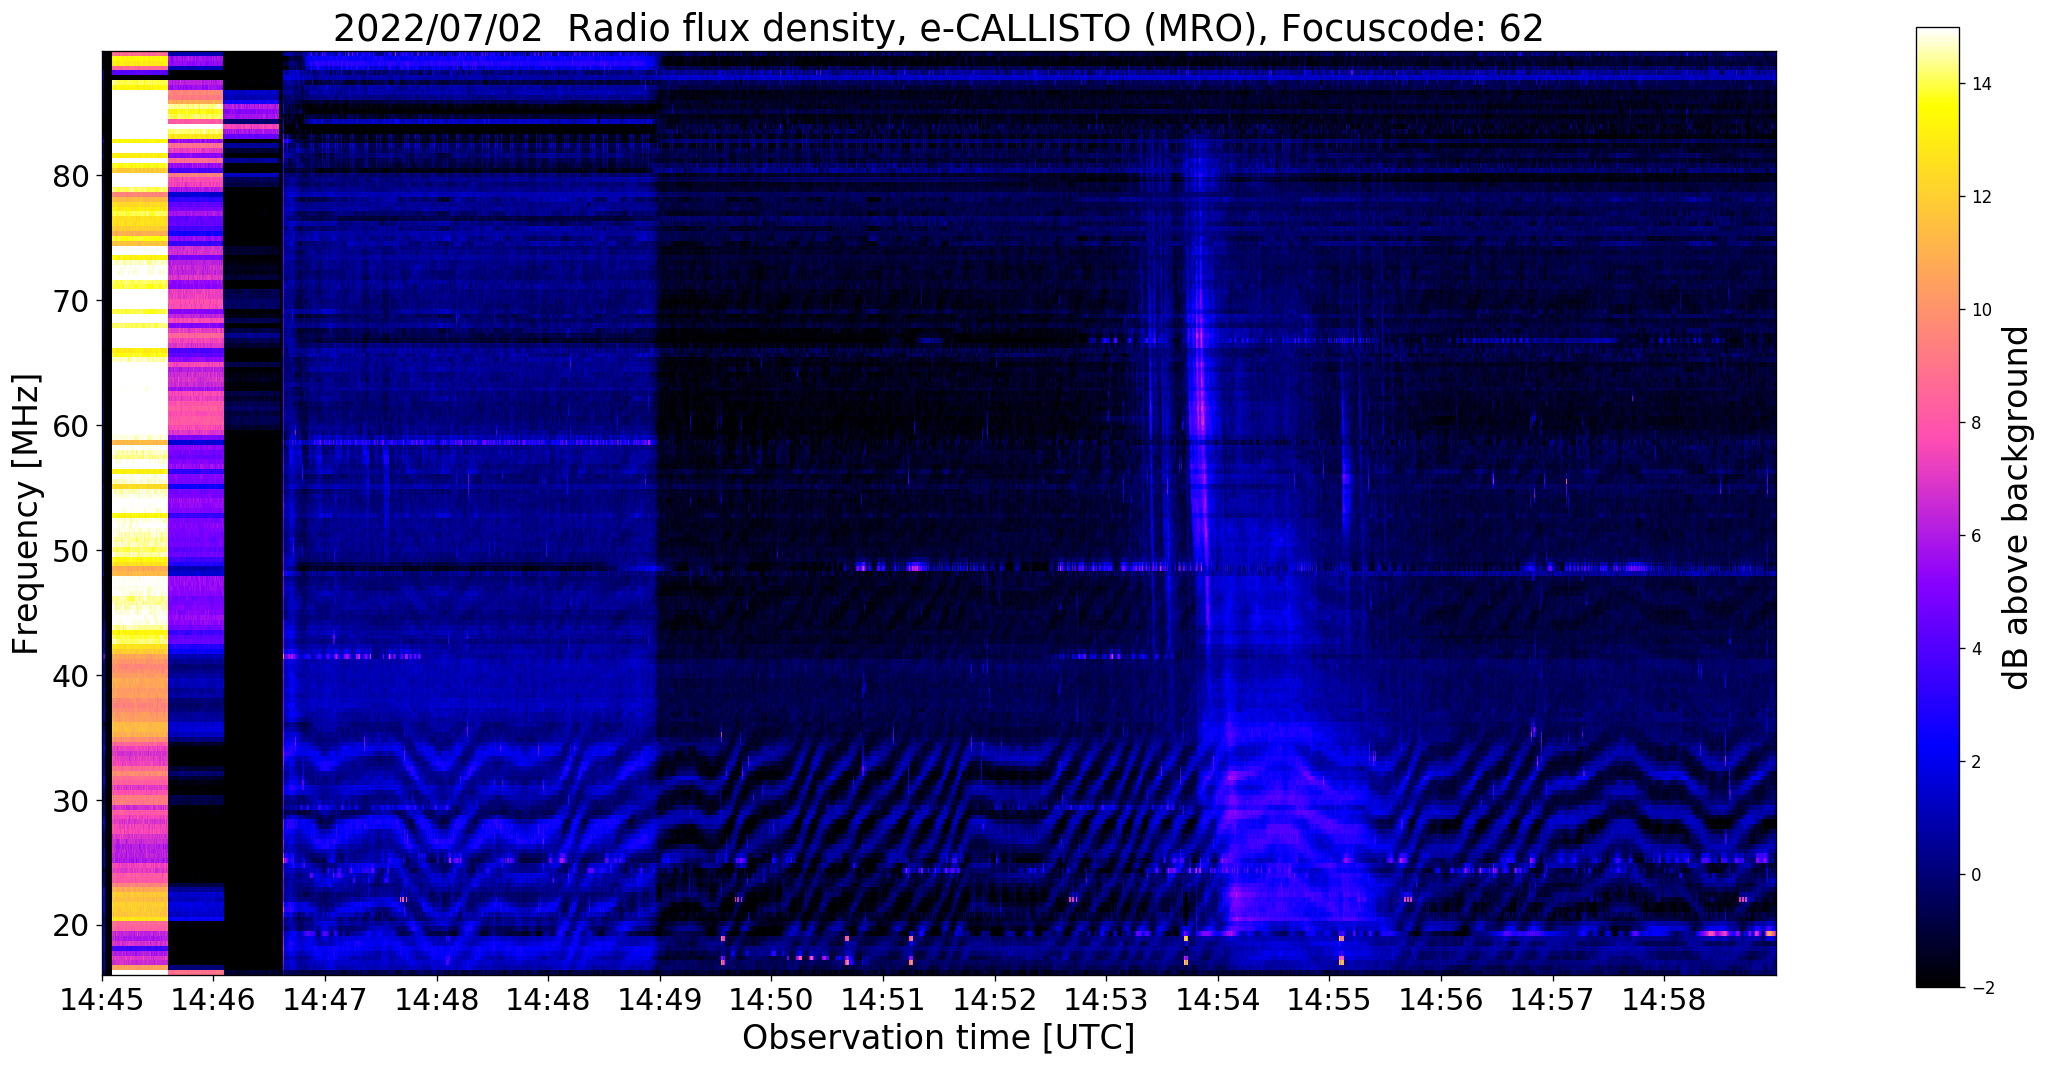This screenshot has width=2047, height=1067.
Task: Click the colorbar tick value 14
Action: point(1980,85)
